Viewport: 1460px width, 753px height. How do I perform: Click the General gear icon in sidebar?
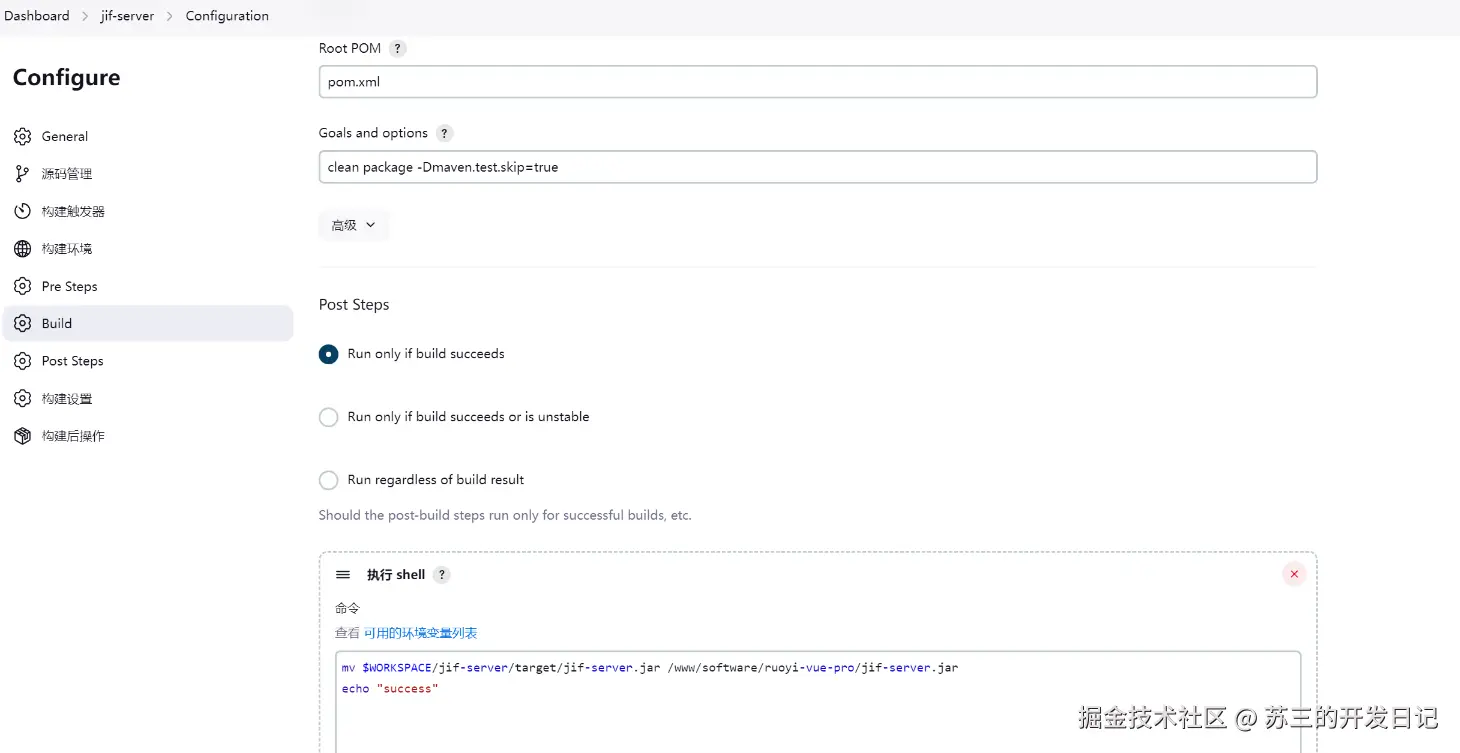[22, 136]
